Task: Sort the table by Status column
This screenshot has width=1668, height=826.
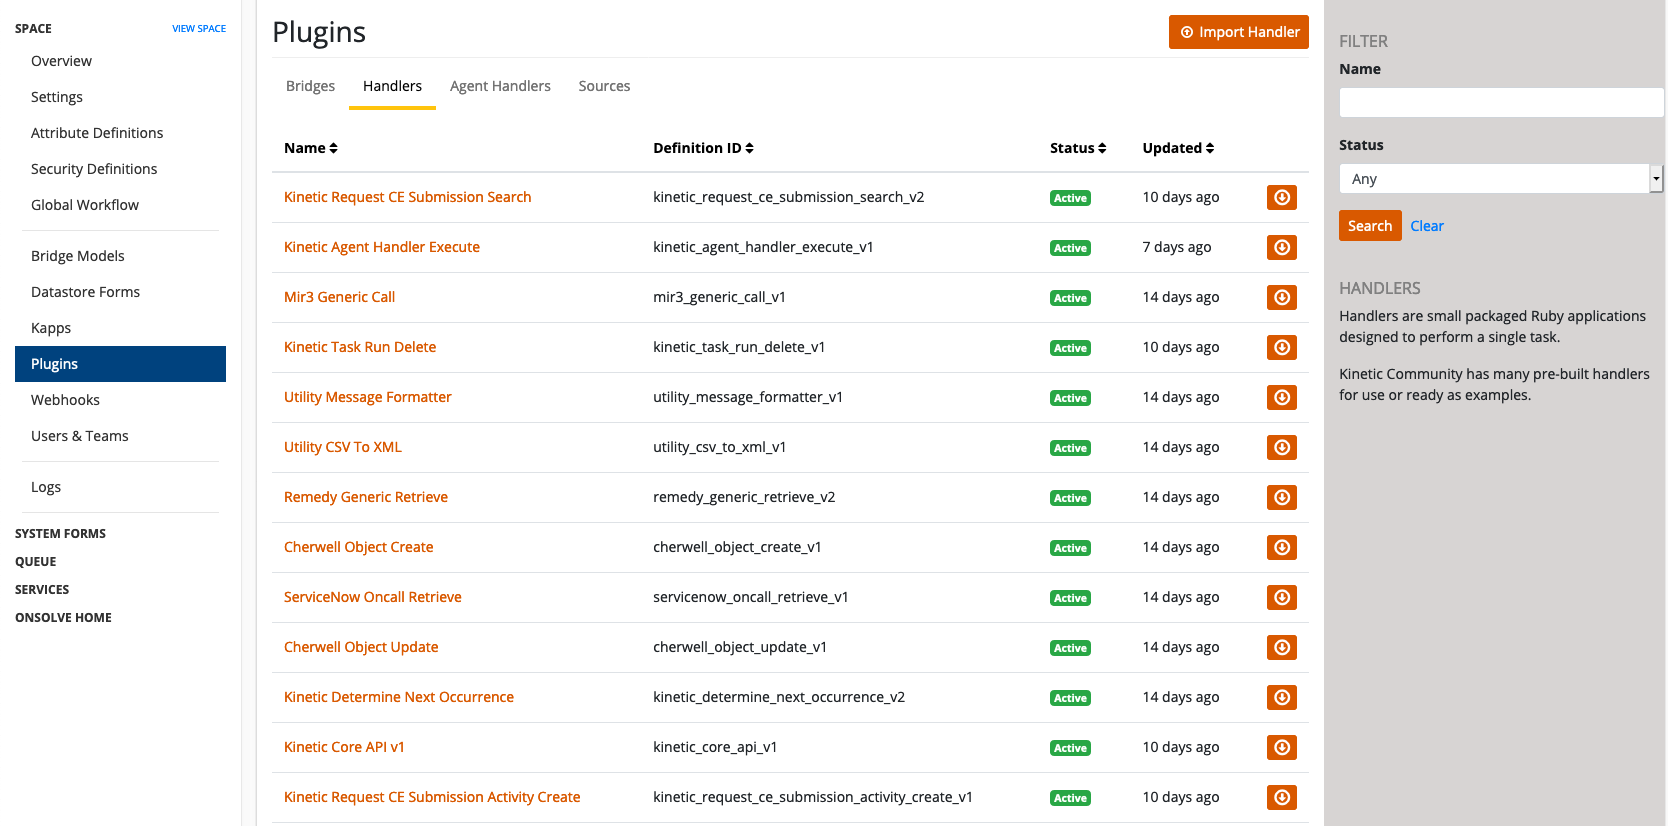Action: pyautogui.click(x=1078, y=148)
